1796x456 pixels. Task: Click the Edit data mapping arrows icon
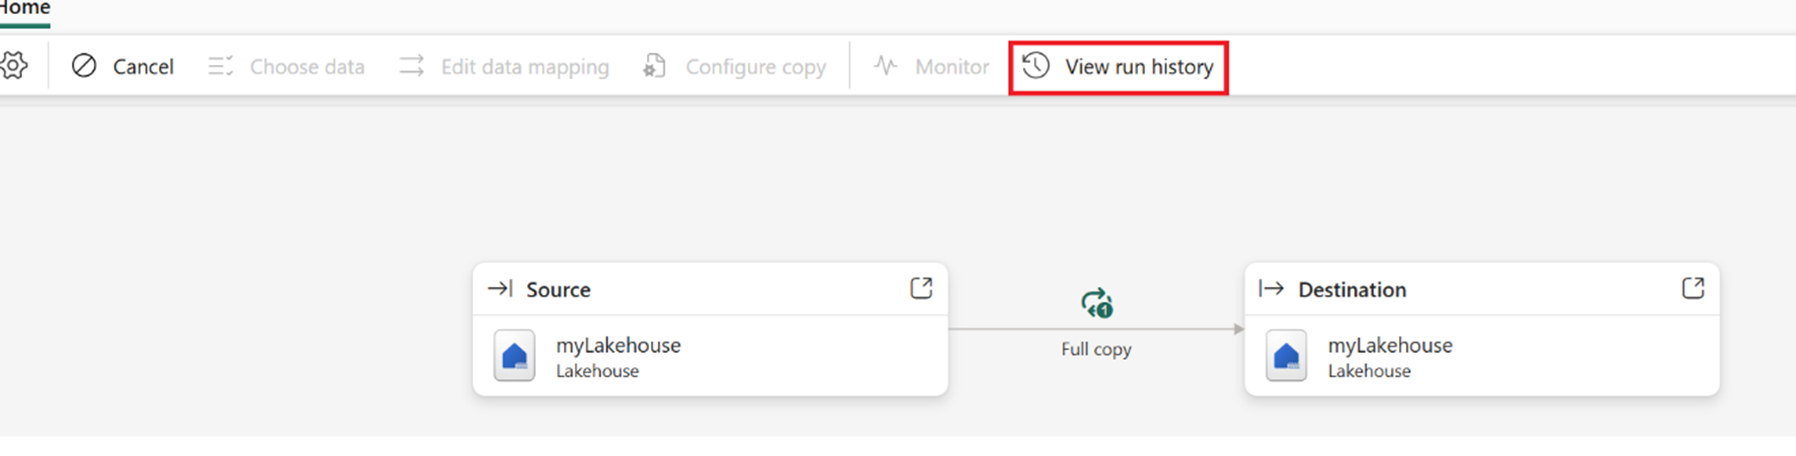(412, 66)
